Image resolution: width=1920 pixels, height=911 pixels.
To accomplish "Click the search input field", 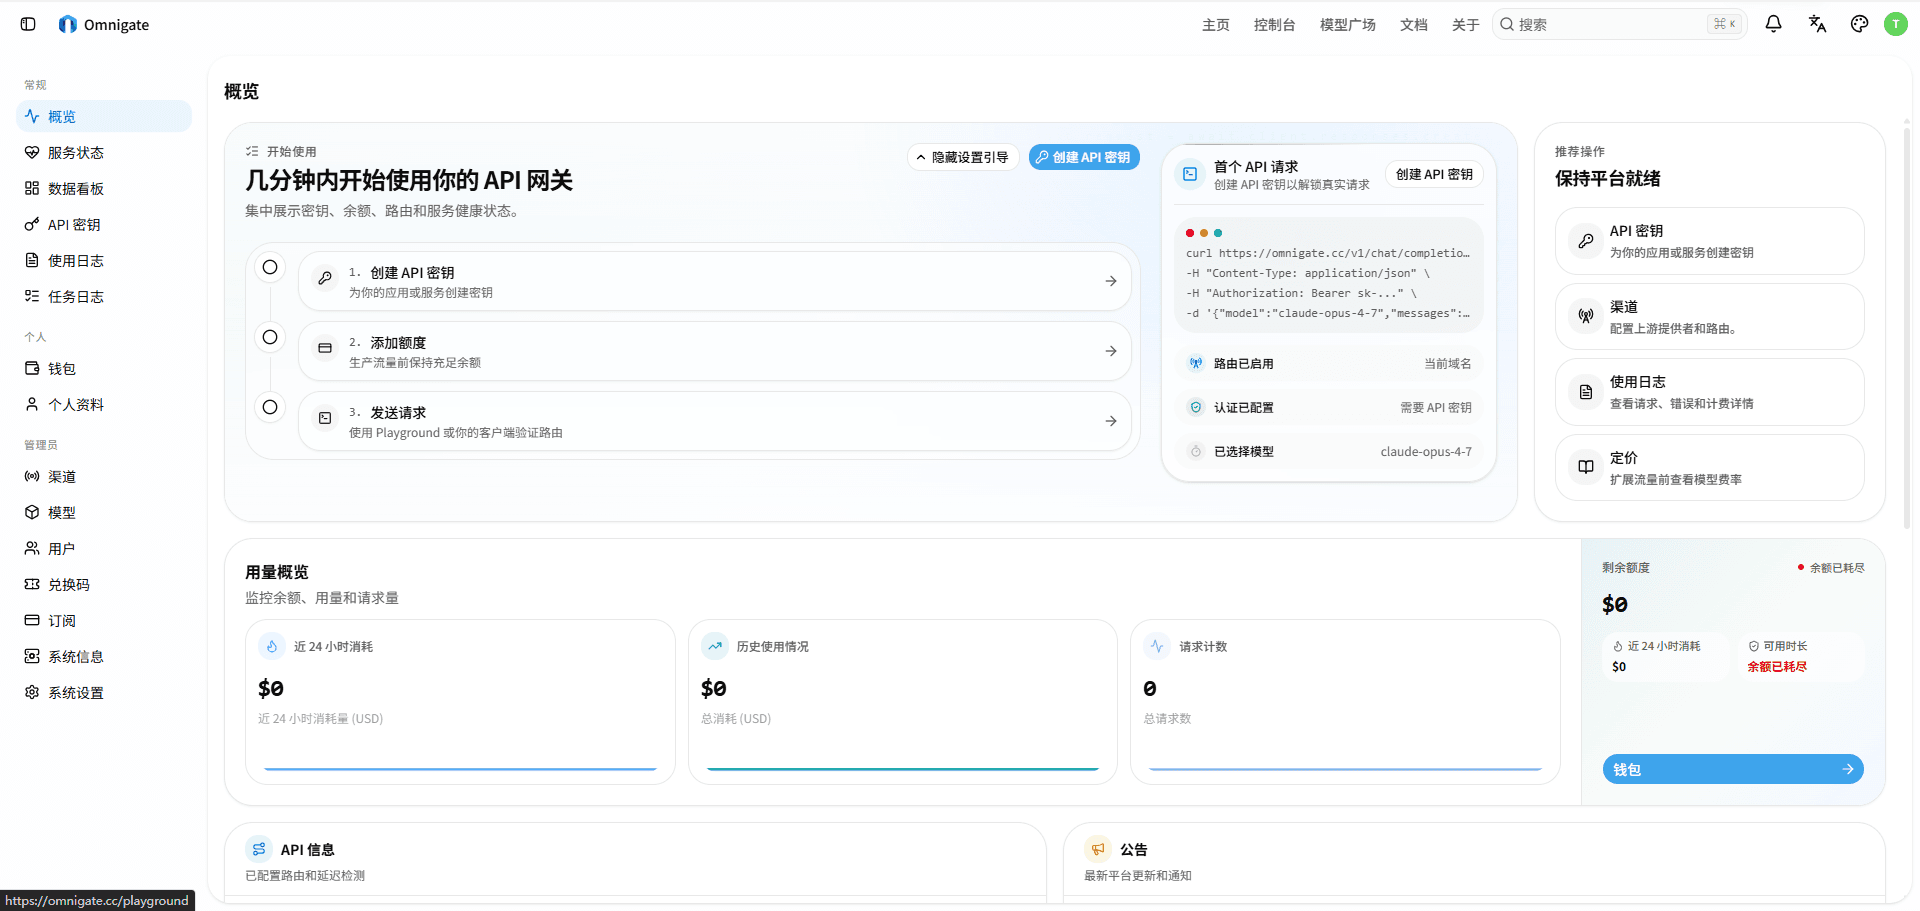I will pyautogui.click(x=1620, y=24).
